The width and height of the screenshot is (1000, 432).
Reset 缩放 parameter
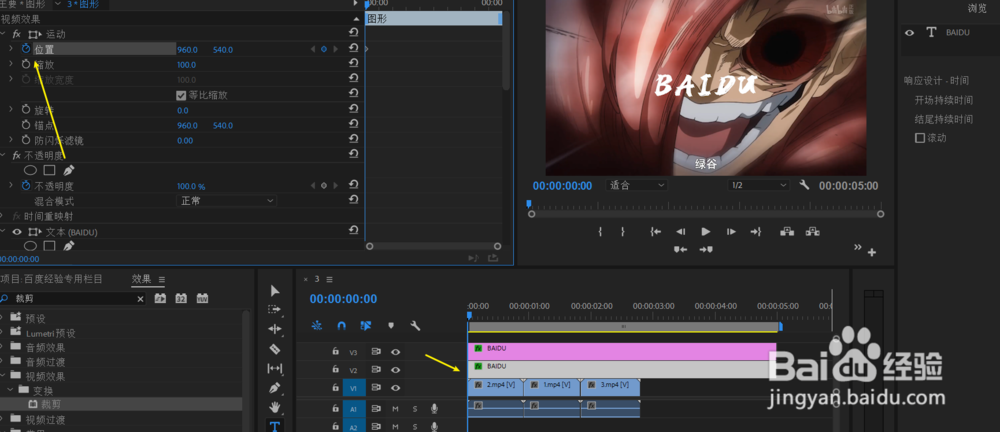(x=353, y=64)
